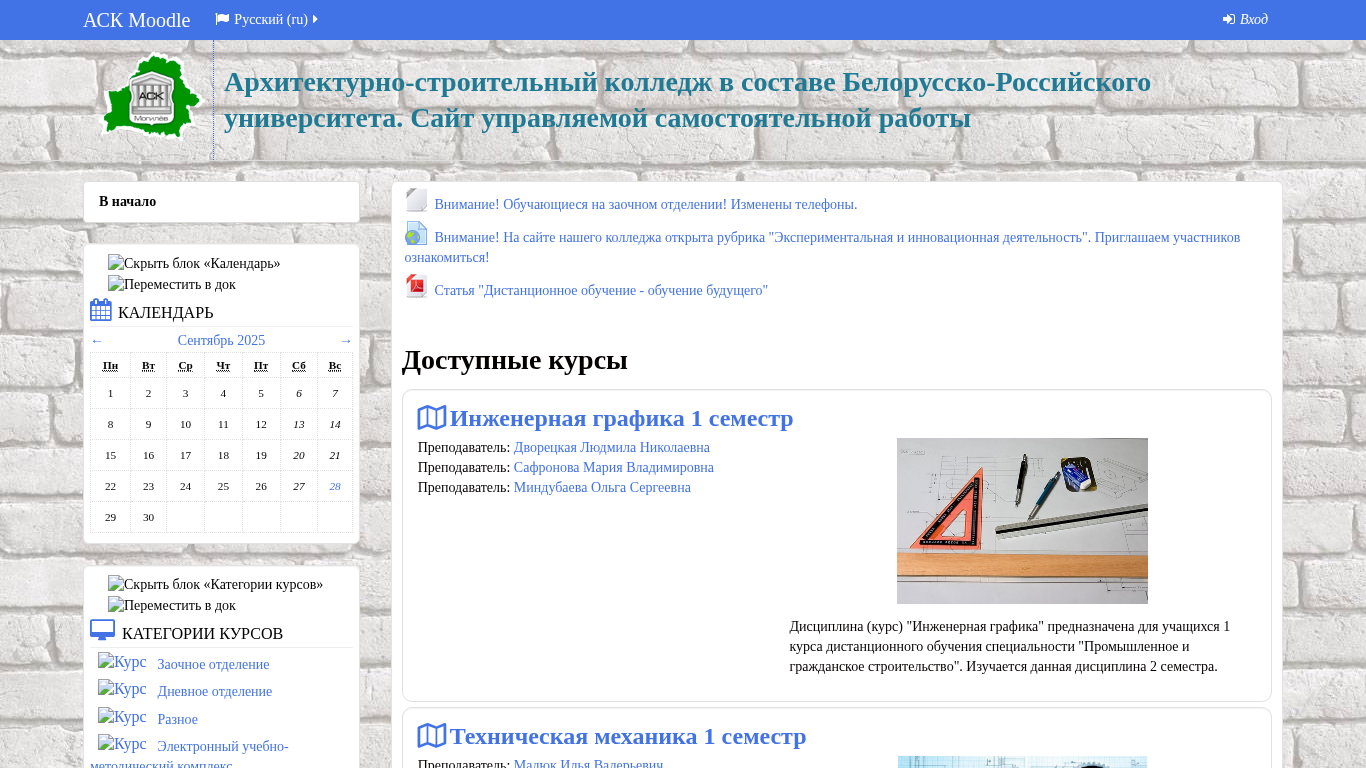Click the calendar block icon
1366x768 pixels.
coord(101,310)
